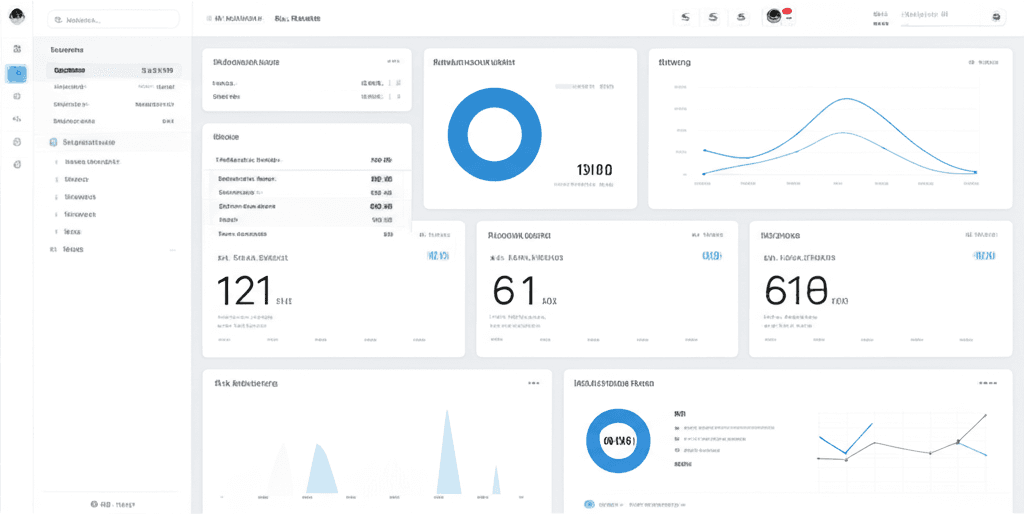Click small blue circle icon under bottom donut card
Viewport: 1024px width, 514px height.
589,505
